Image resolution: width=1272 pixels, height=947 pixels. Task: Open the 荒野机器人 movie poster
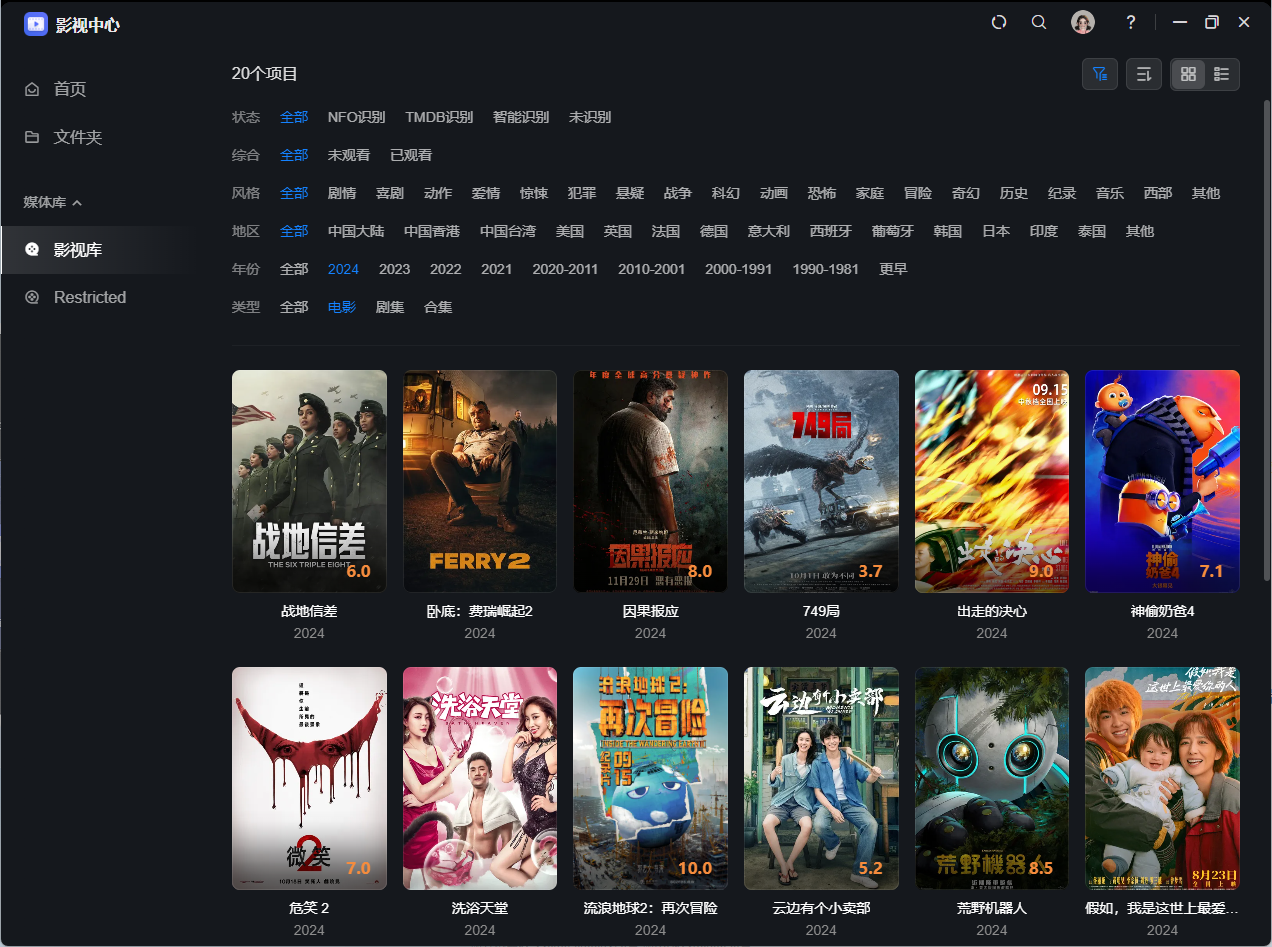992,778
